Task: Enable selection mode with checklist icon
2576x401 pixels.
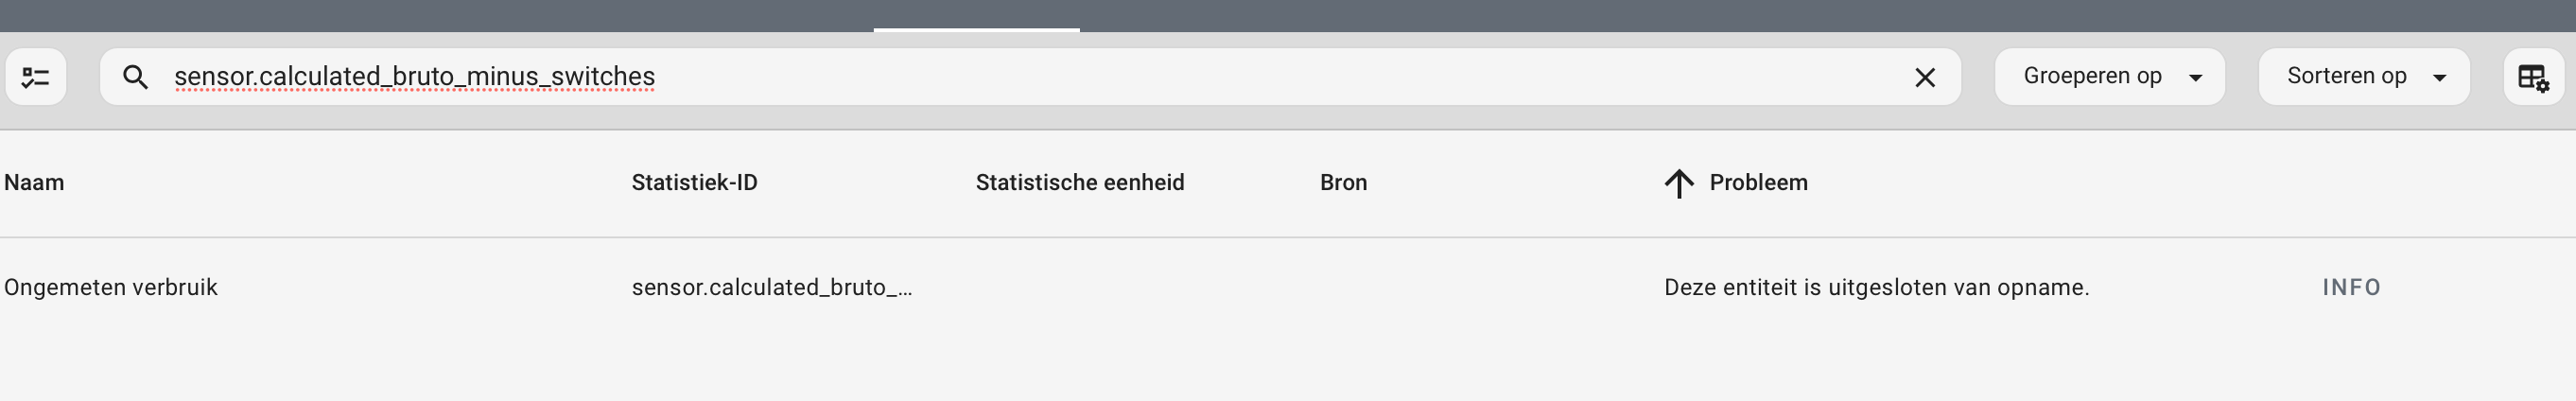Action: [x=36, y=77]
